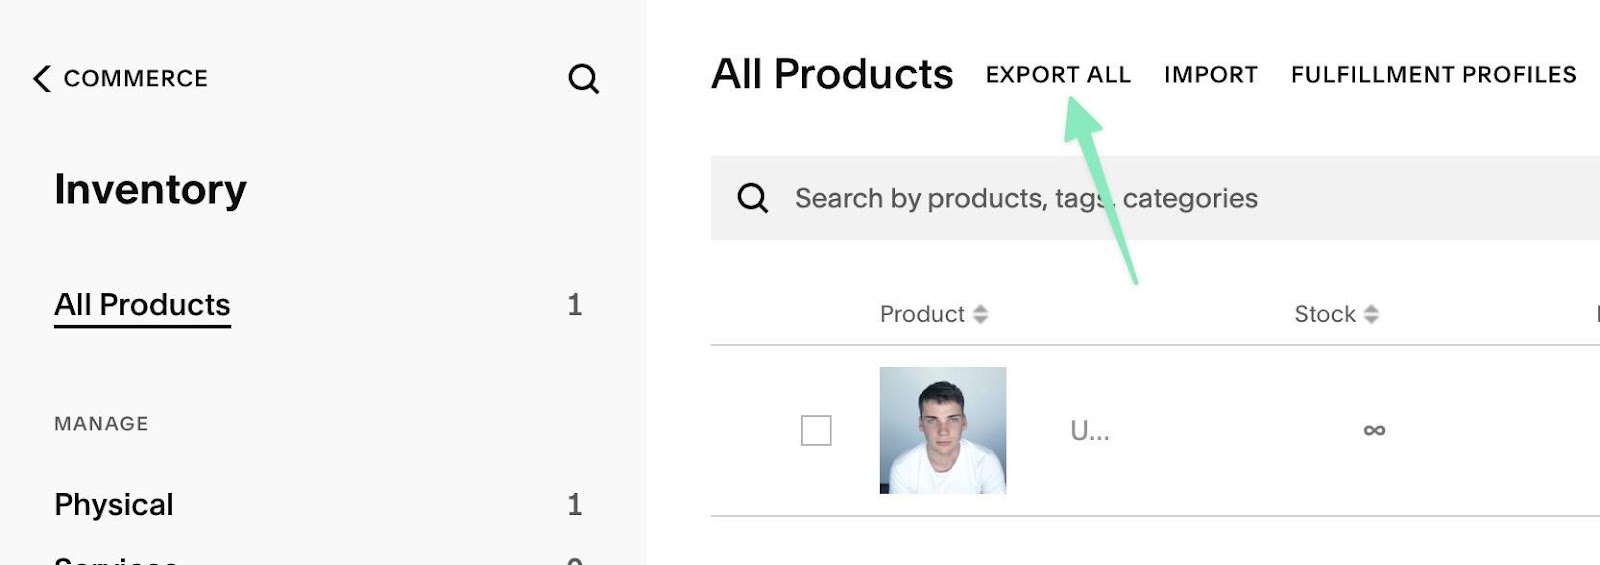1600x565 pixels.
Task: Go back via the COMMERCE label
Action: point(136,79)
